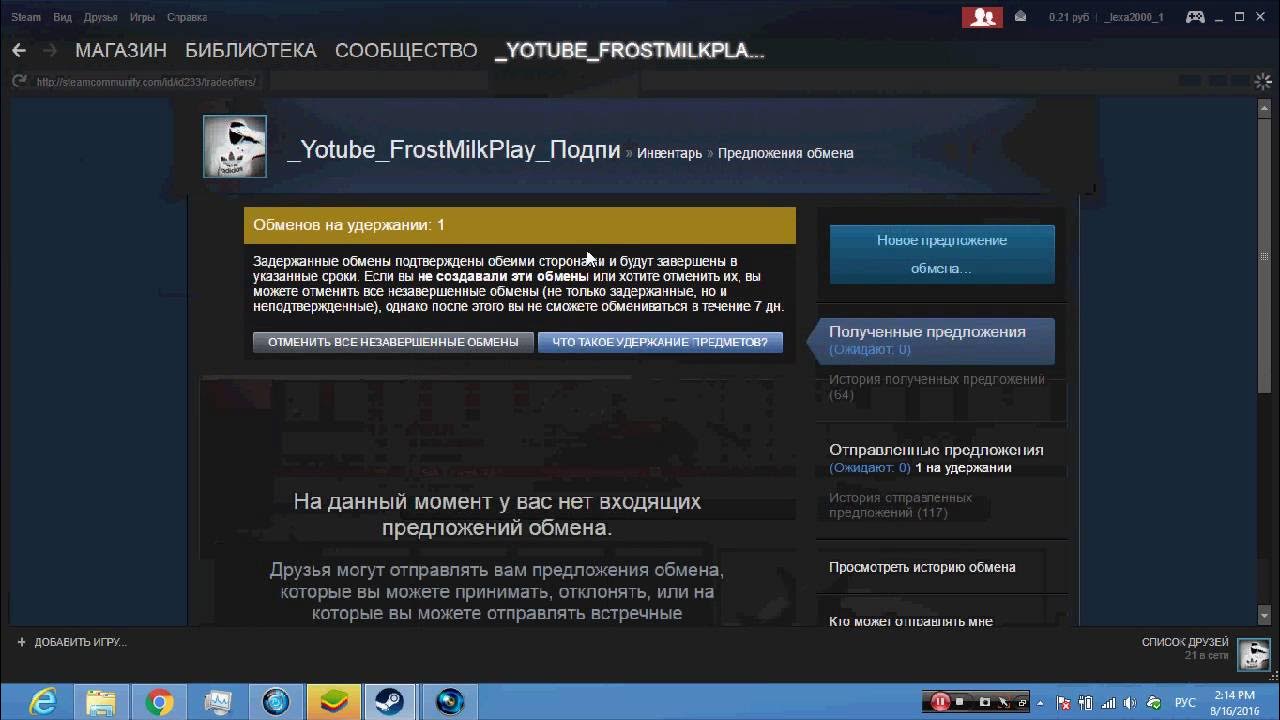
Task: Click the friends list avatar at bottom right
Action: click(x=1254, y=655)
